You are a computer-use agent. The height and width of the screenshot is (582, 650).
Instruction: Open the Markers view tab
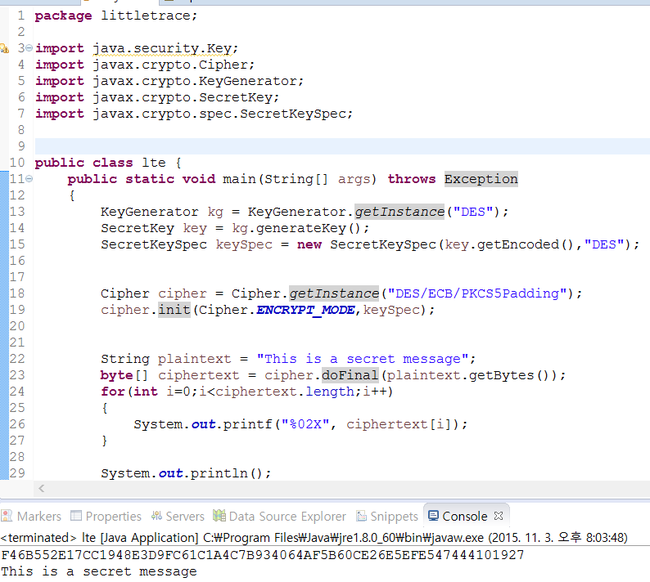[x=39, y=516]
